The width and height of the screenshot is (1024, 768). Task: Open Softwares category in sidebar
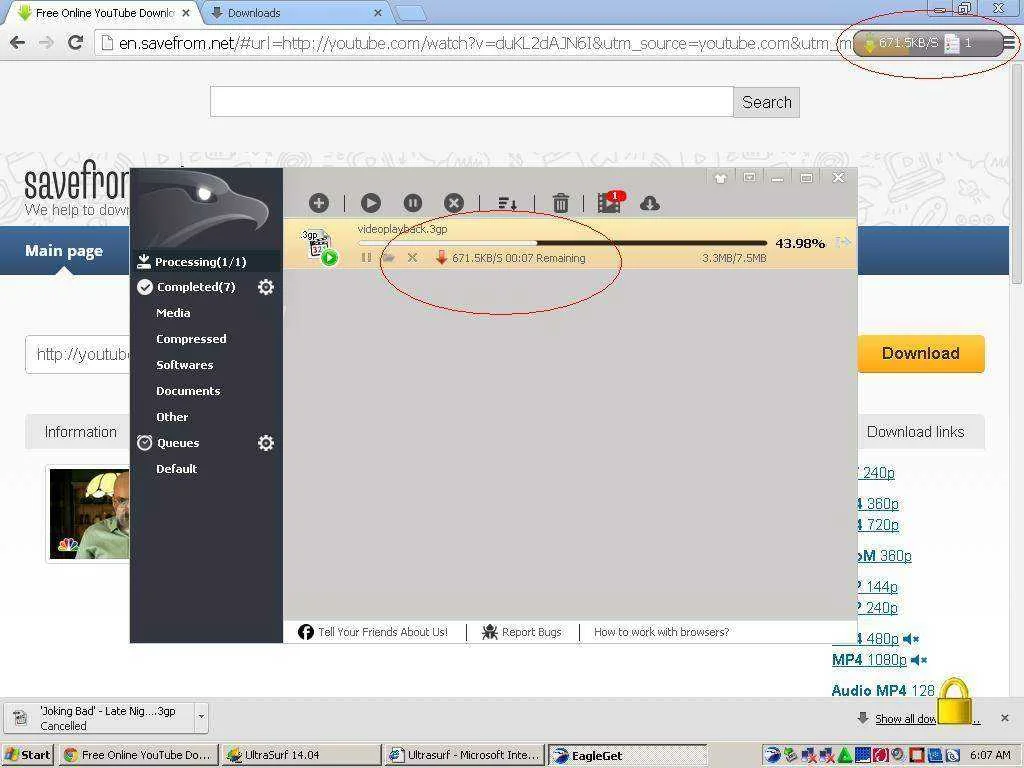coord(185,365)
